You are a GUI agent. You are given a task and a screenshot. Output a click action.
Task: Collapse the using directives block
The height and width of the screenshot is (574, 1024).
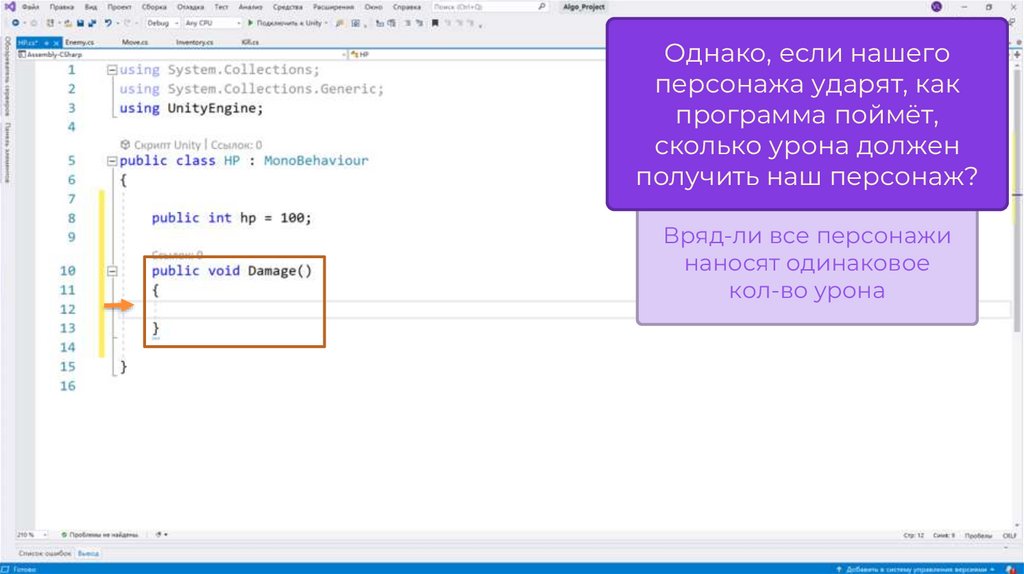coord(111,70)
